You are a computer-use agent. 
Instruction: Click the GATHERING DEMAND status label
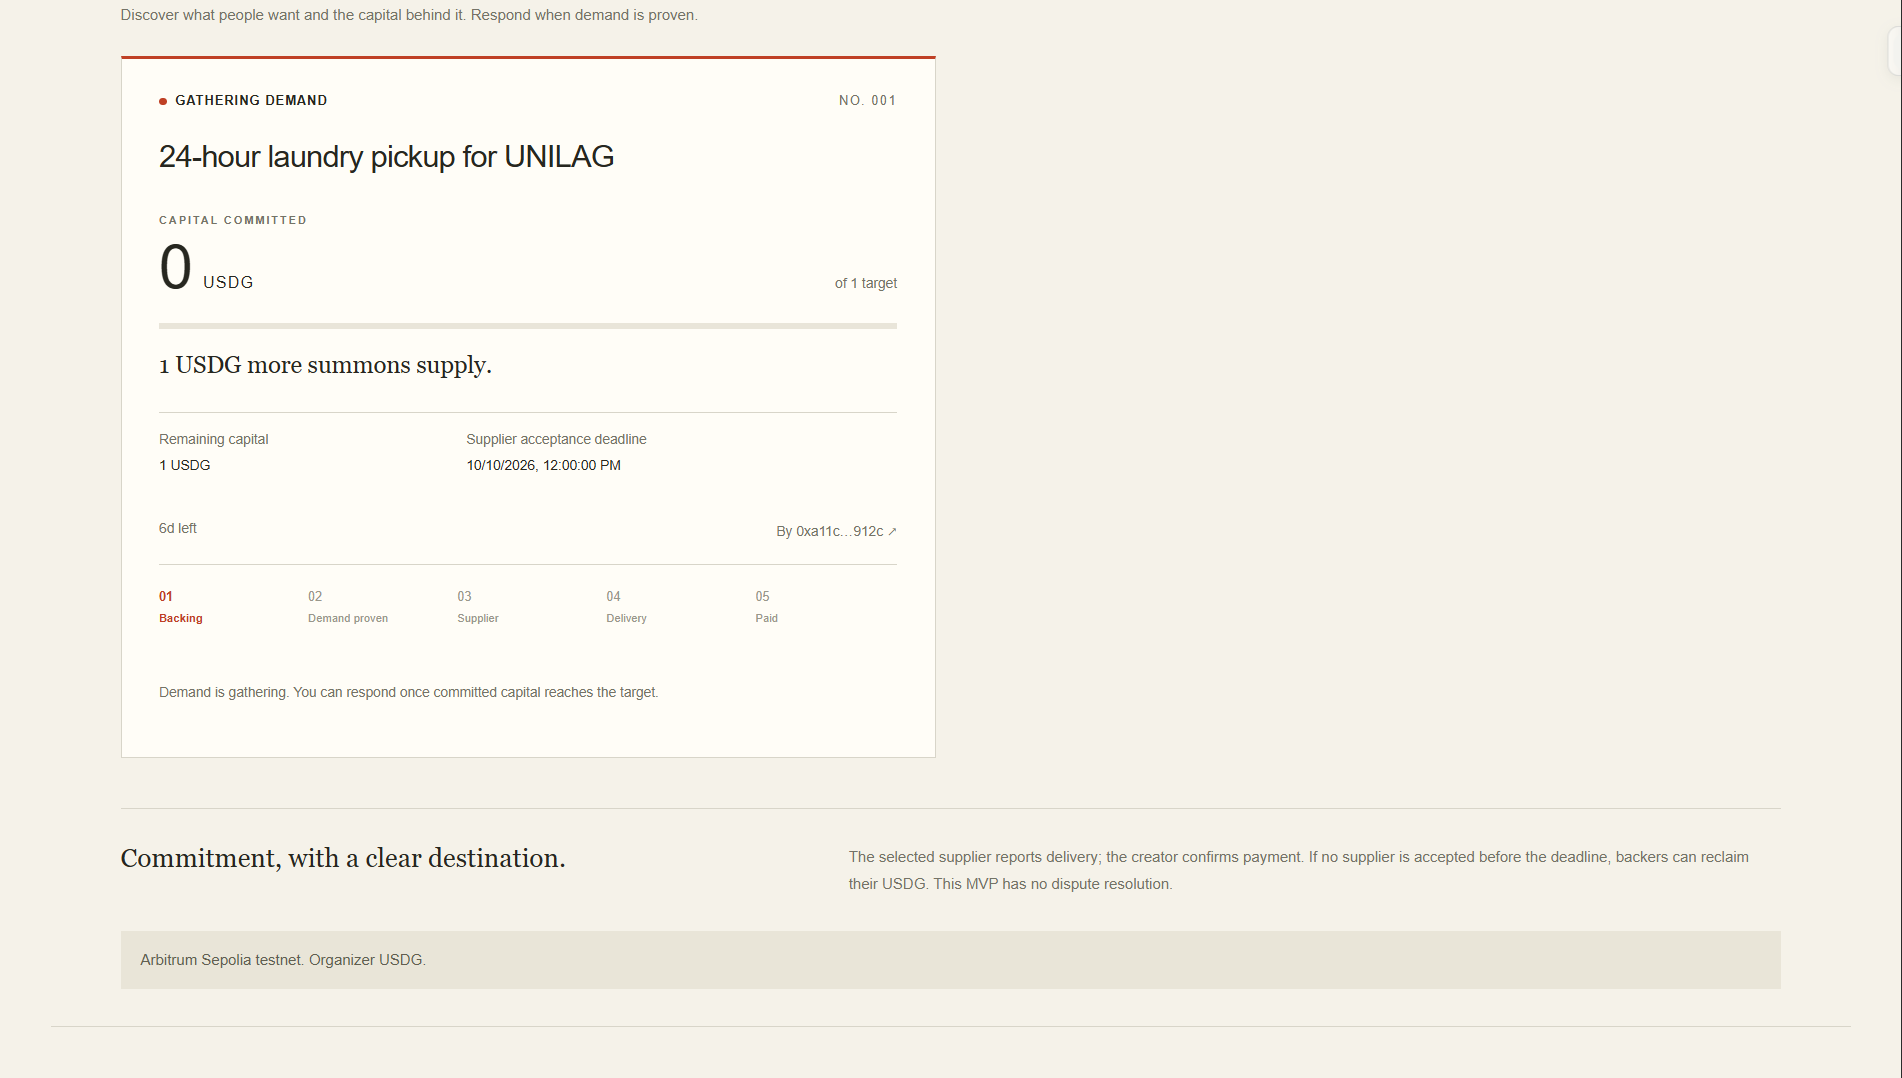click(x=251, y=100)
